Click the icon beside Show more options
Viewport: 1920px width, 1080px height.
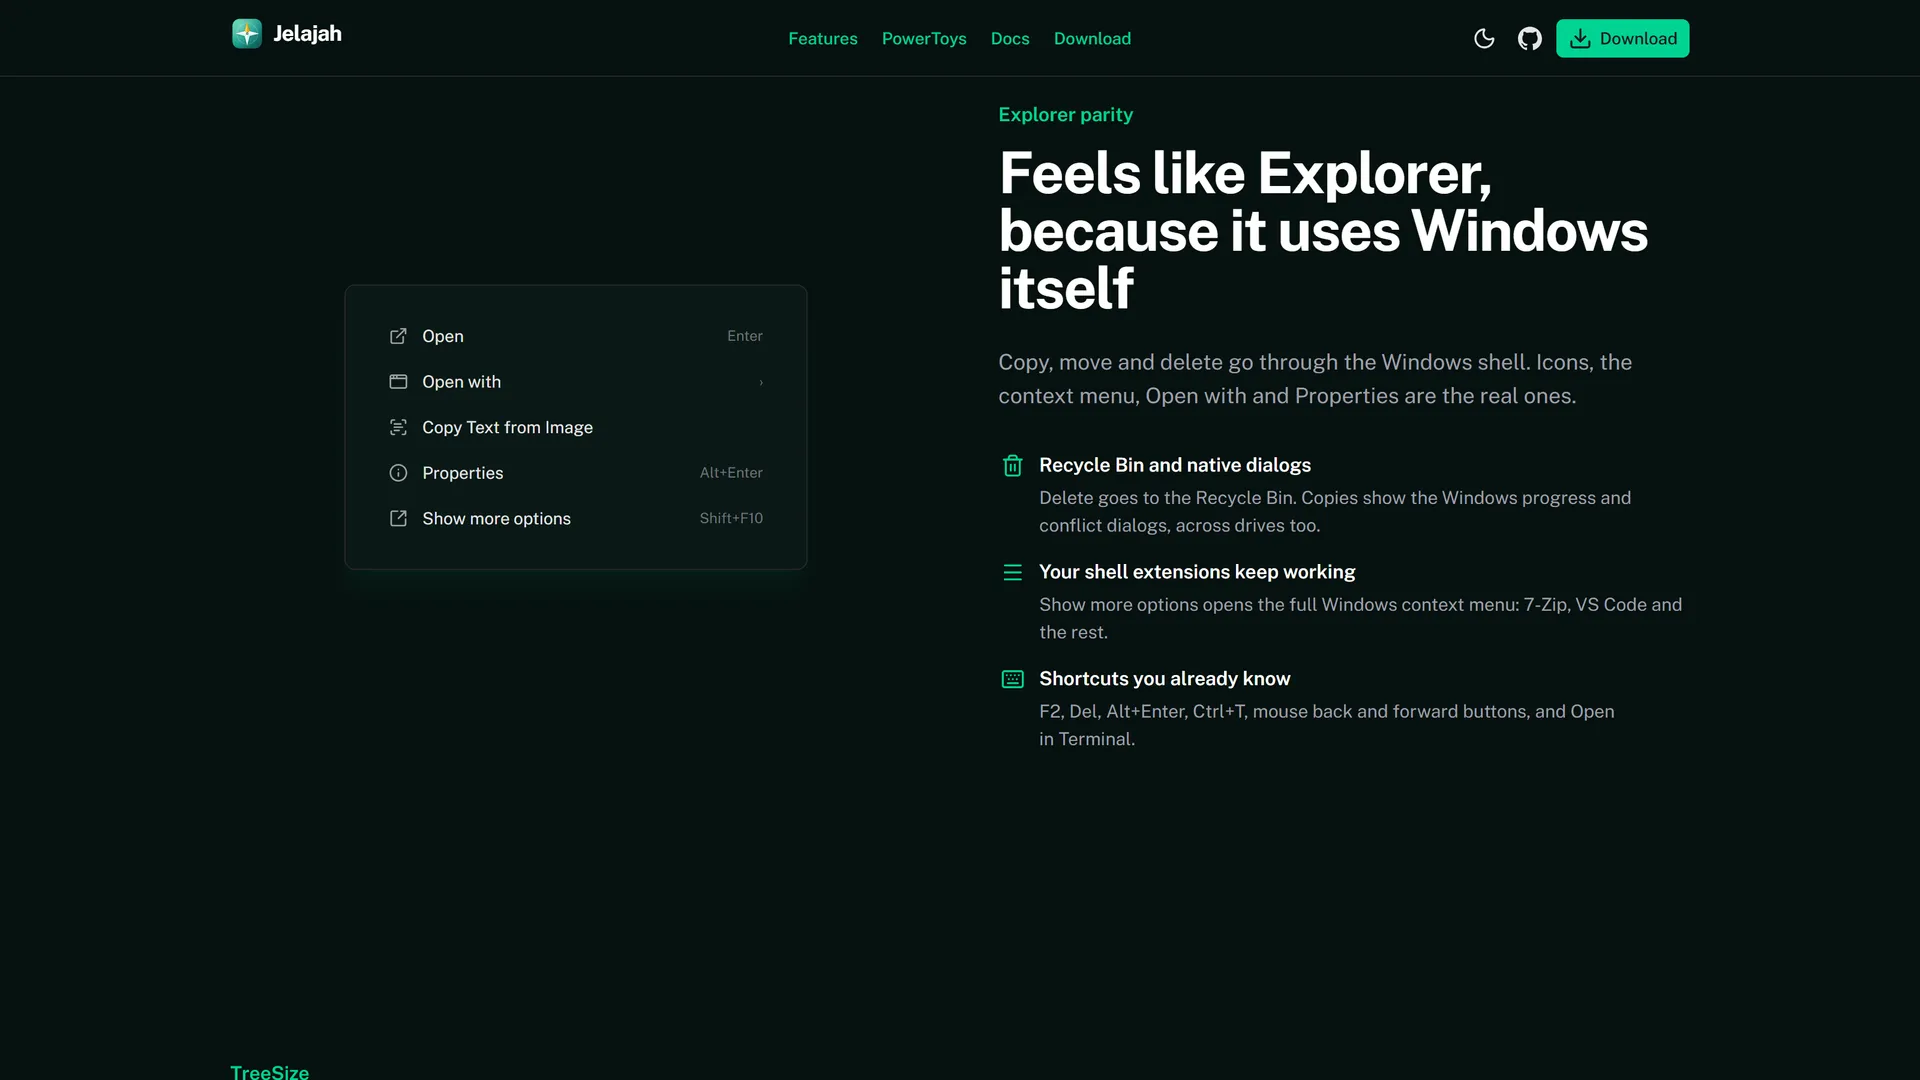[398, 518]
